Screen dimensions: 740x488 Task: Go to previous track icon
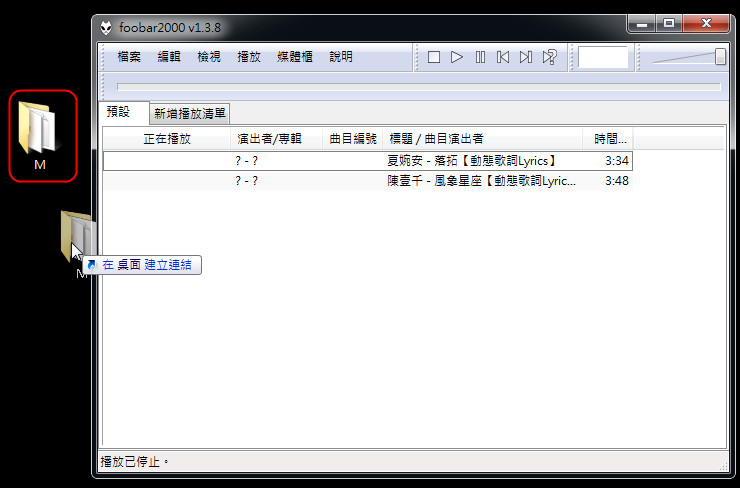click(x=503, y=57)
